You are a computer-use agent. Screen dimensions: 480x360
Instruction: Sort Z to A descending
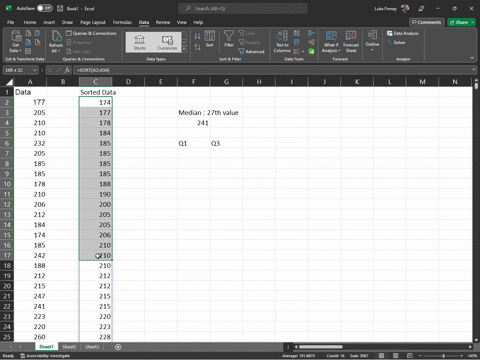click(x=197, y=47)
